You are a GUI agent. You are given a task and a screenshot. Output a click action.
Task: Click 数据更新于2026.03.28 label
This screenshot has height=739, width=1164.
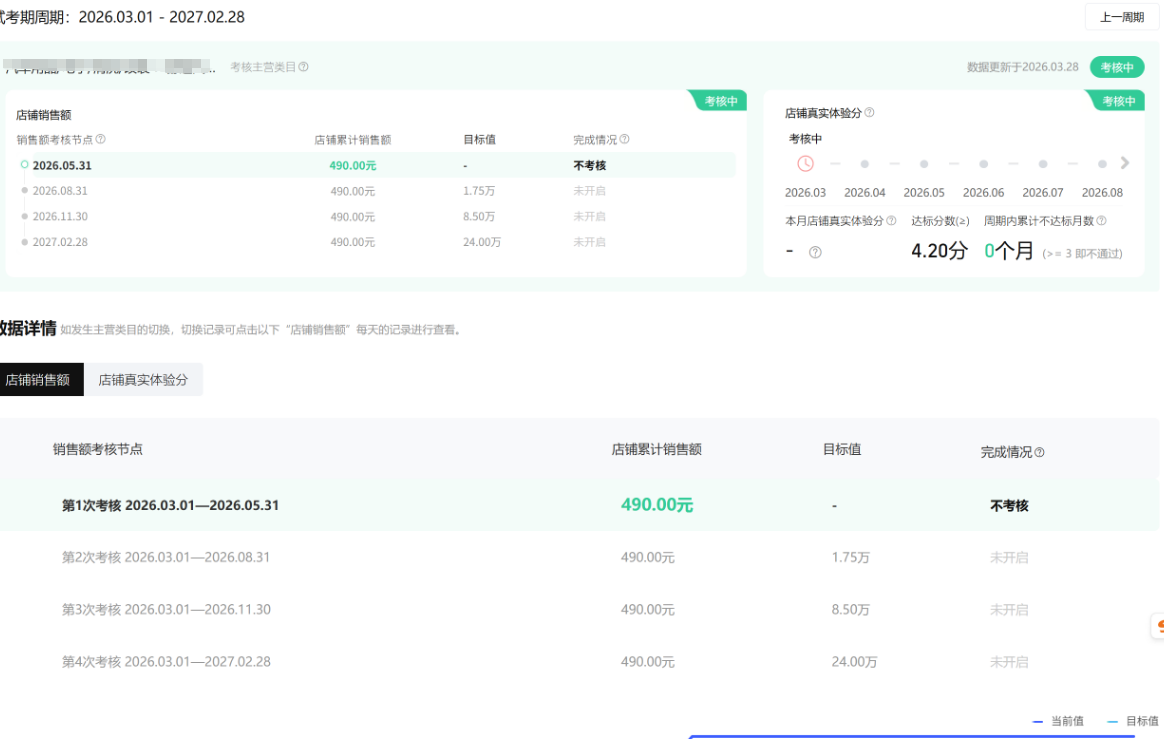[x=1023, y=67]
